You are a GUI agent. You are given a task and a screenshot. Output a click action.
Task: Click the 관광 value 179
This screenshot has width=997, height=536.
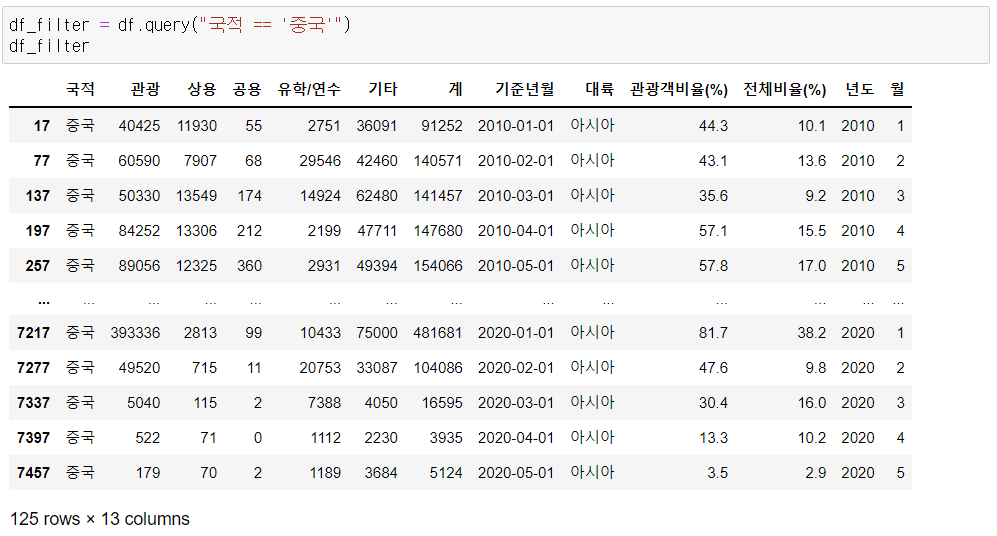148,472
